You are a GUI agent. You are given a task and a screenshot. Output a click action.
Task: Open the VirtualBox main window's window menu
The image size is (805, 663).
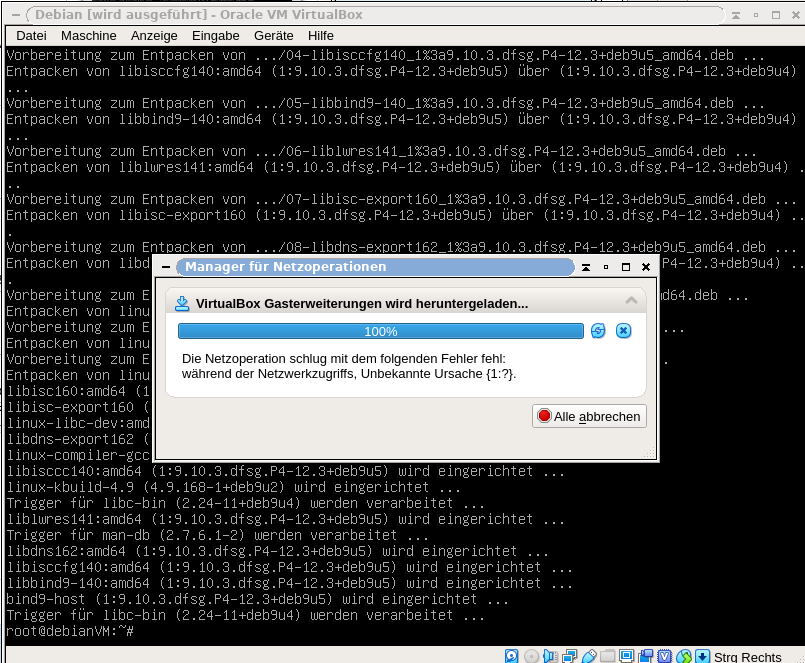click(16, 15)
